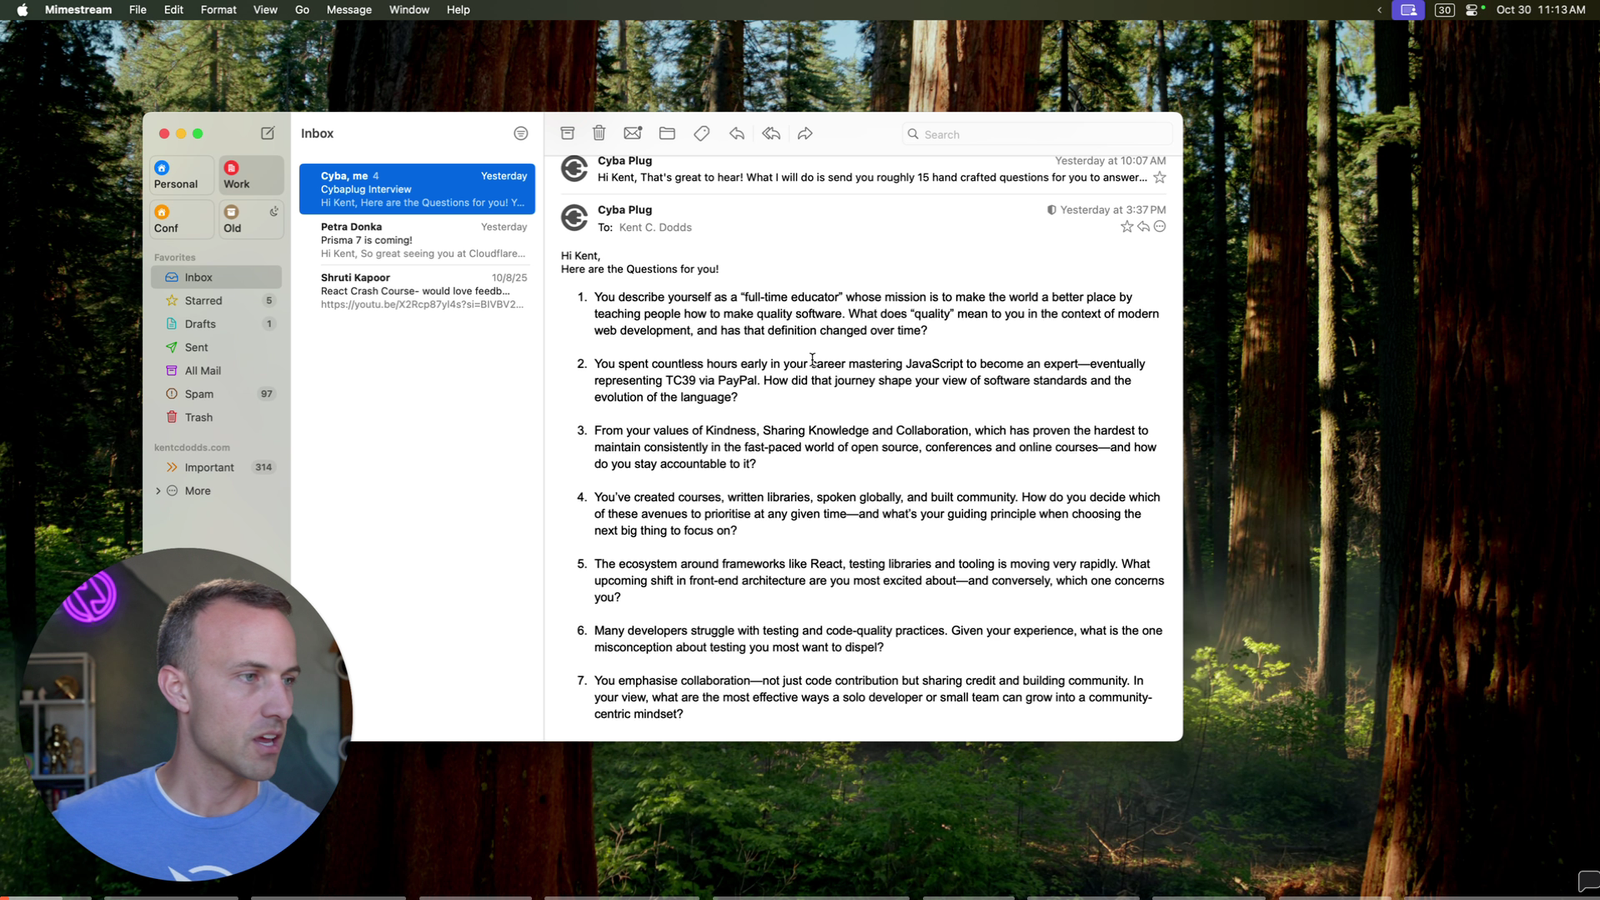Open the Message menu in menu bar

point(349,10)
